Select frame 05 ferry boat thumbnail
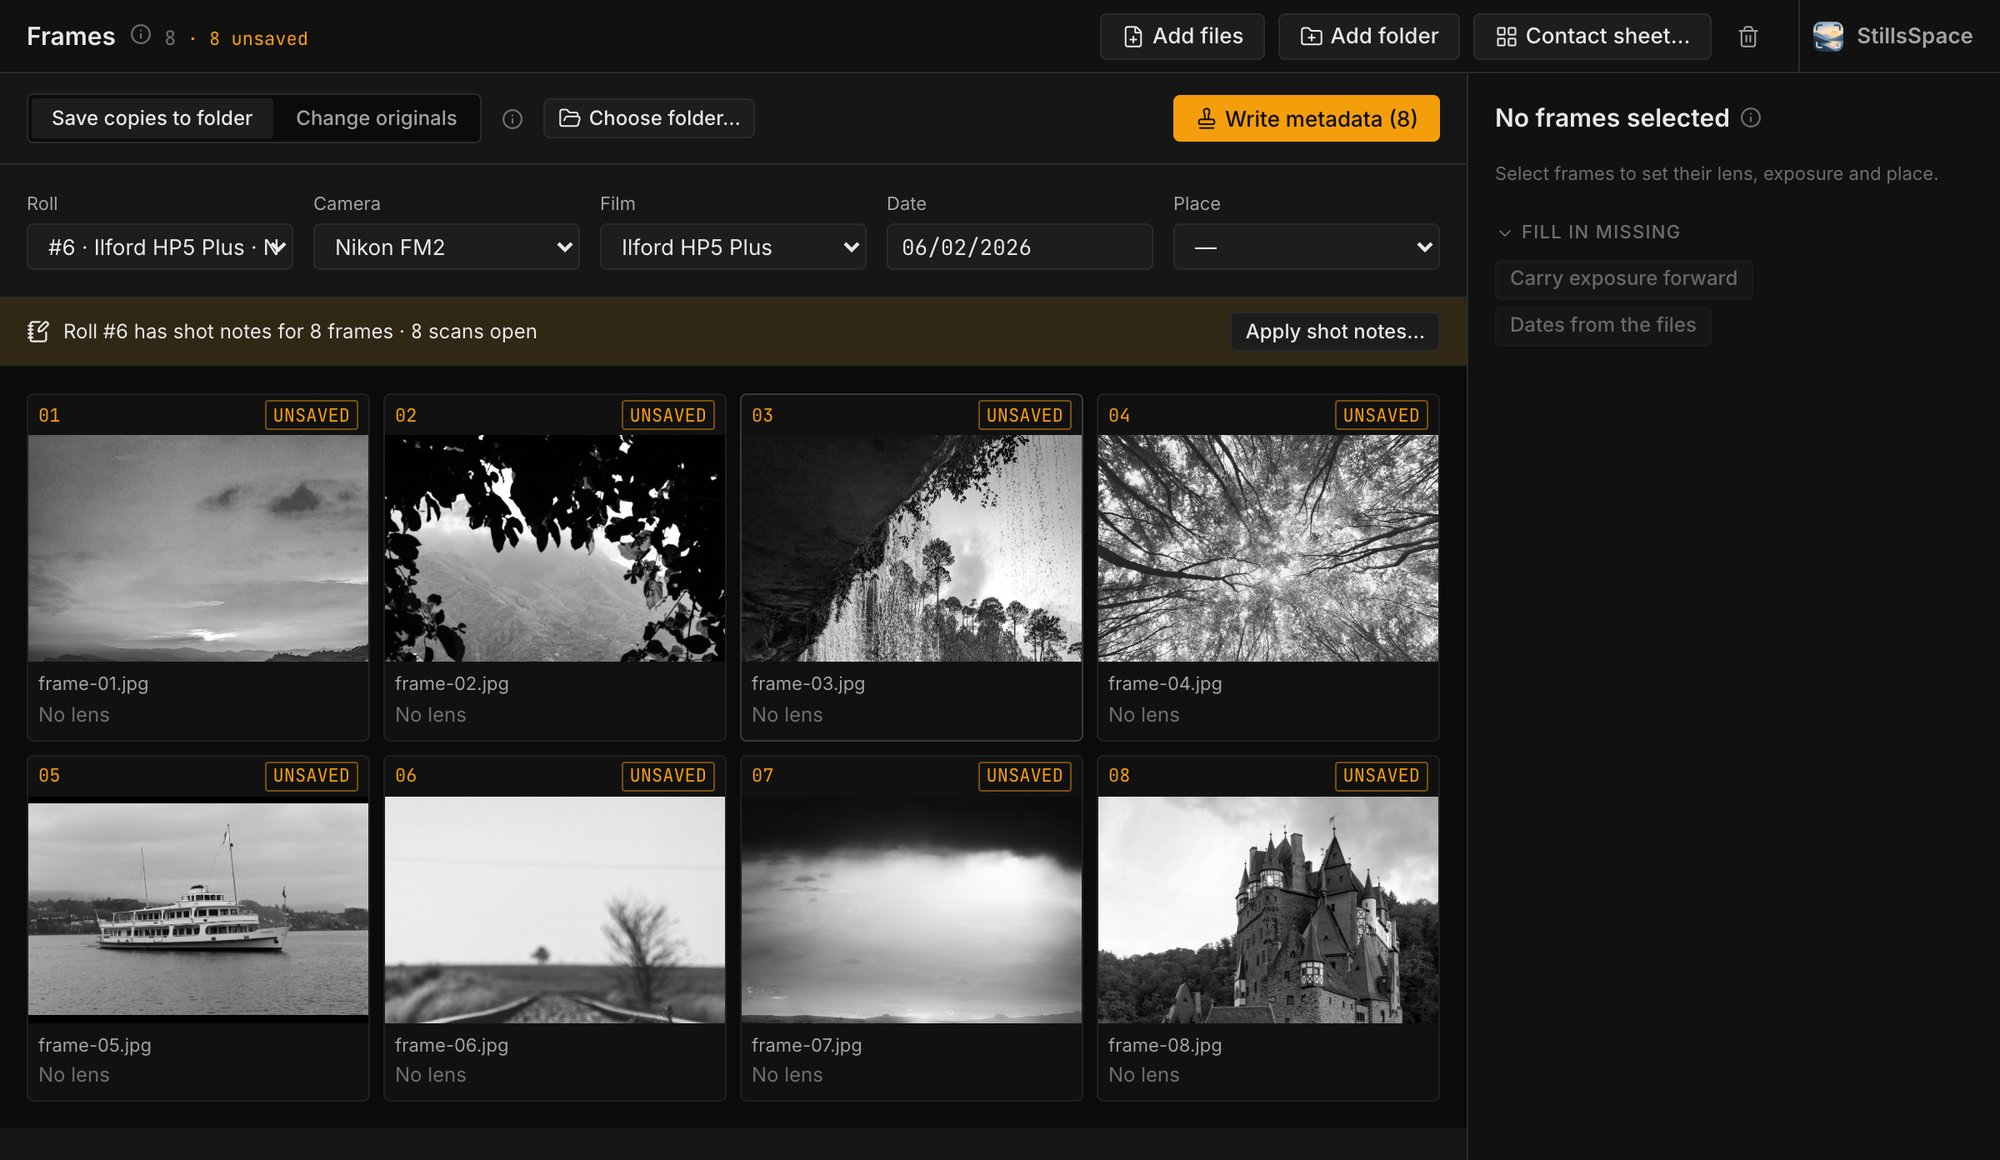 pos(198,909)
